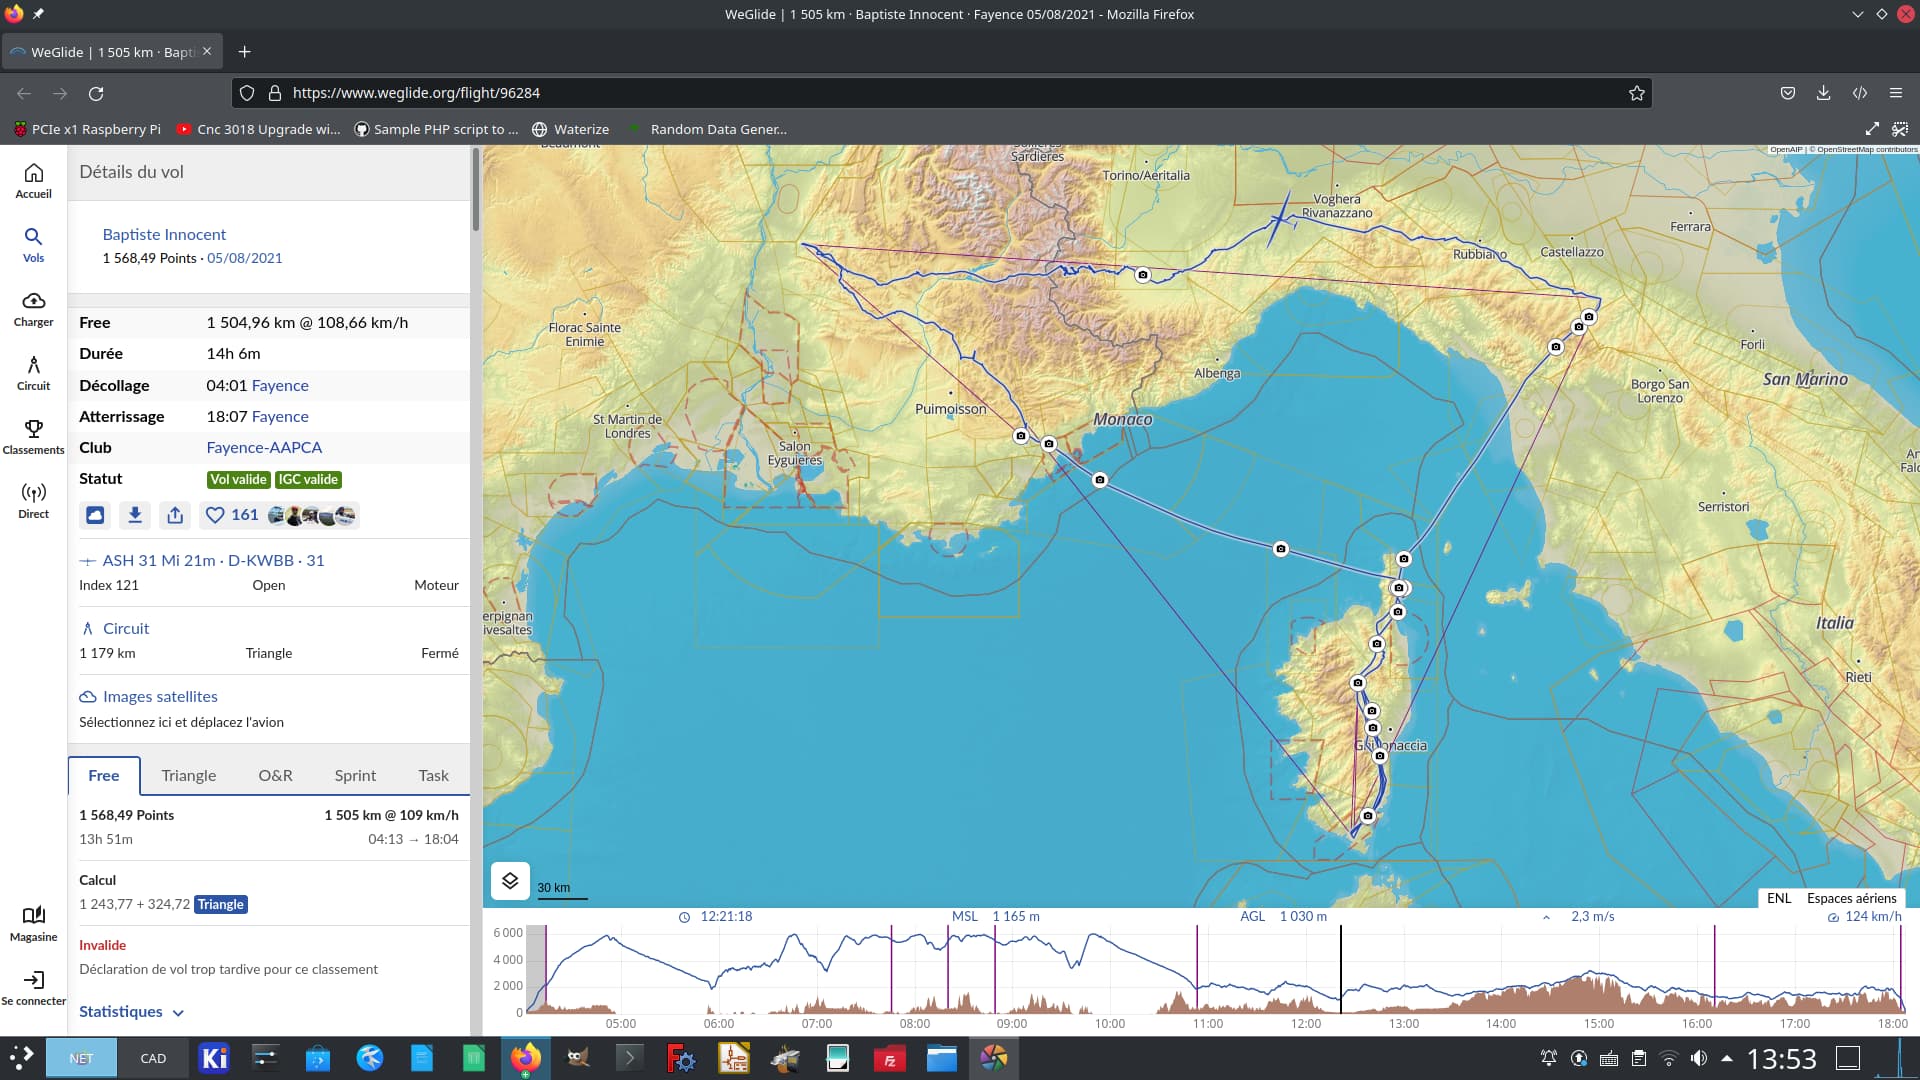Screen dimensions: 1920x1080
Task: Switch to the Sprint scoring tab
Action: pyautogui.click(x=355, y=775)
